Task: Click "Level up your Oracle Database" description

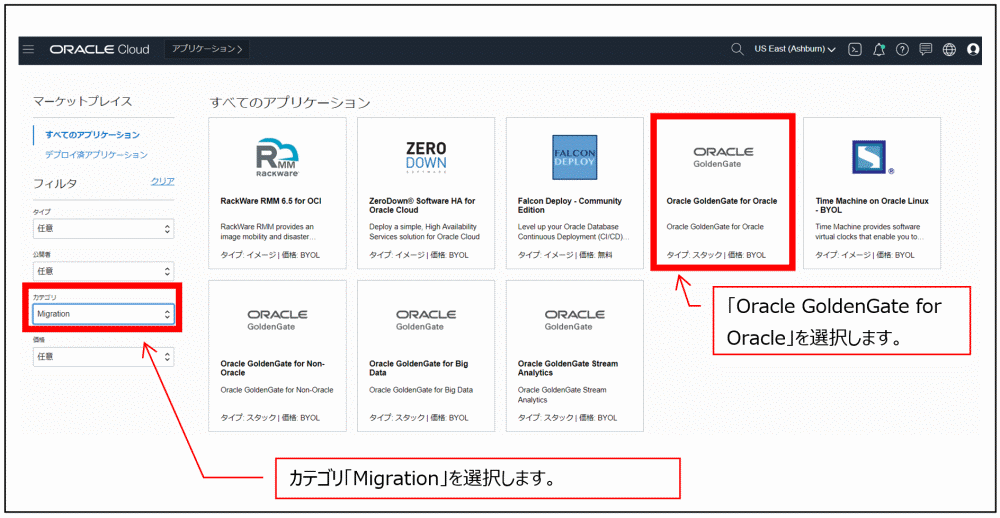Action: pyautogui.click(x=573, y=232)
